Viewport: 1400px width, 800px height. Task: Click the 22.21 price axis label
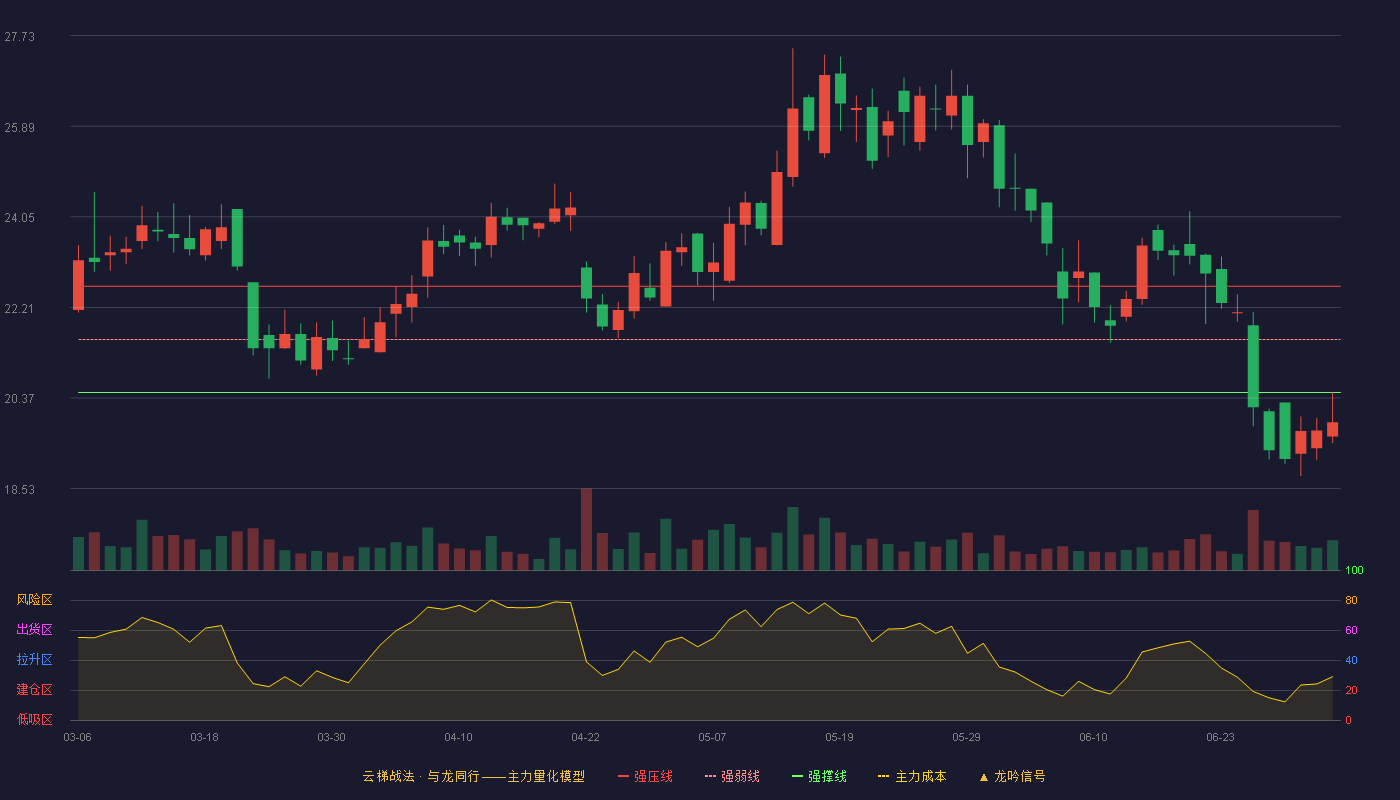(19, 308)
